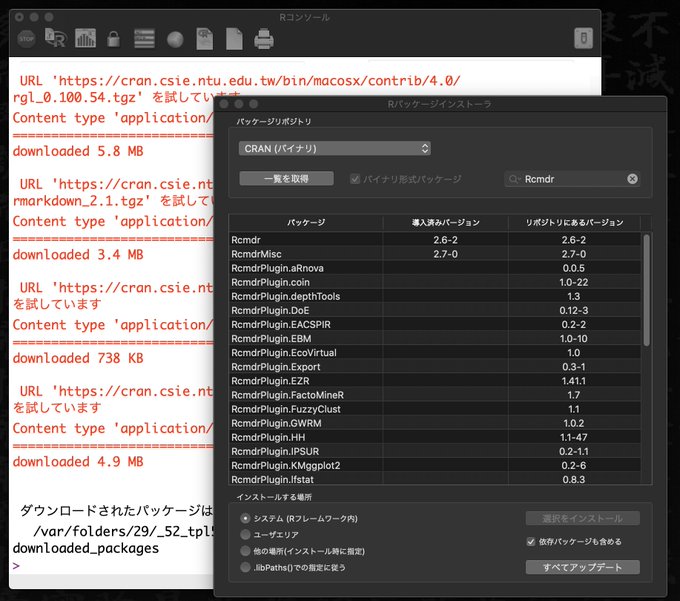Click 'downloaded 738 KB' console text
This screenshot has width=680, height=601.
coord(78,358)
